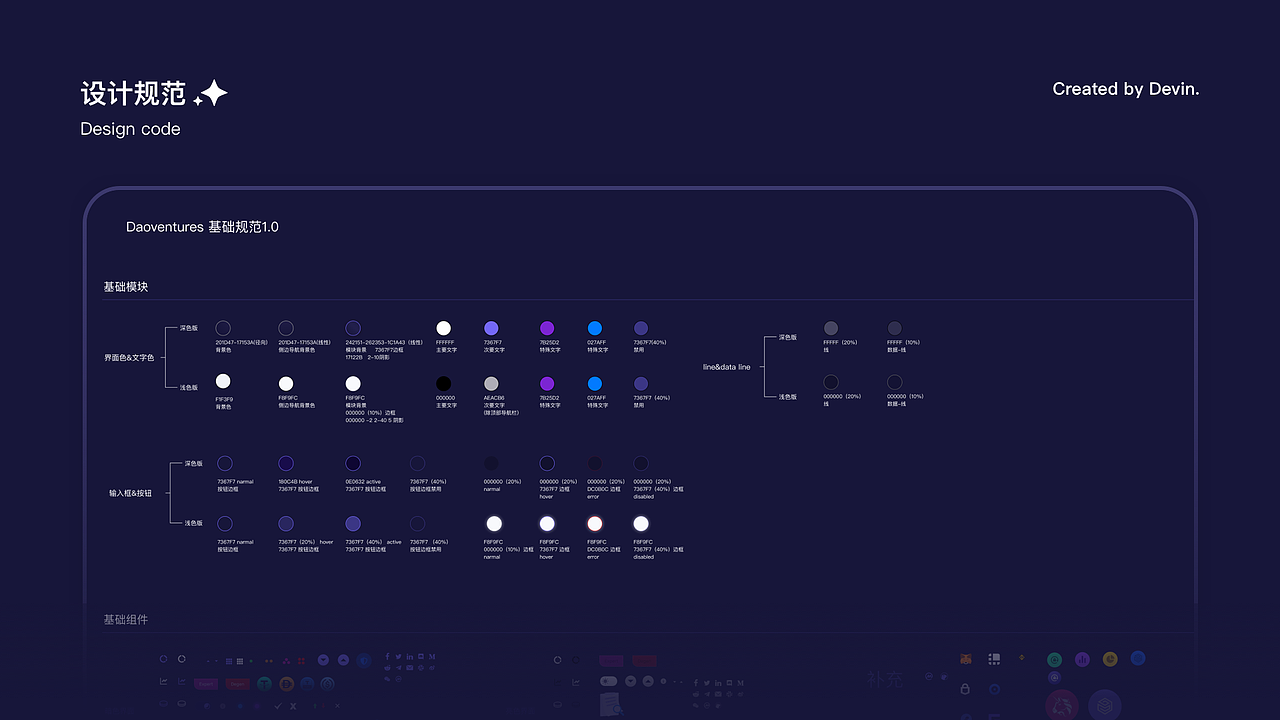Click the dark-version 201D47-17153A radial background swatch
Image resolution: width=1280 pixels, height=720 pixels.
click(223, 328)
